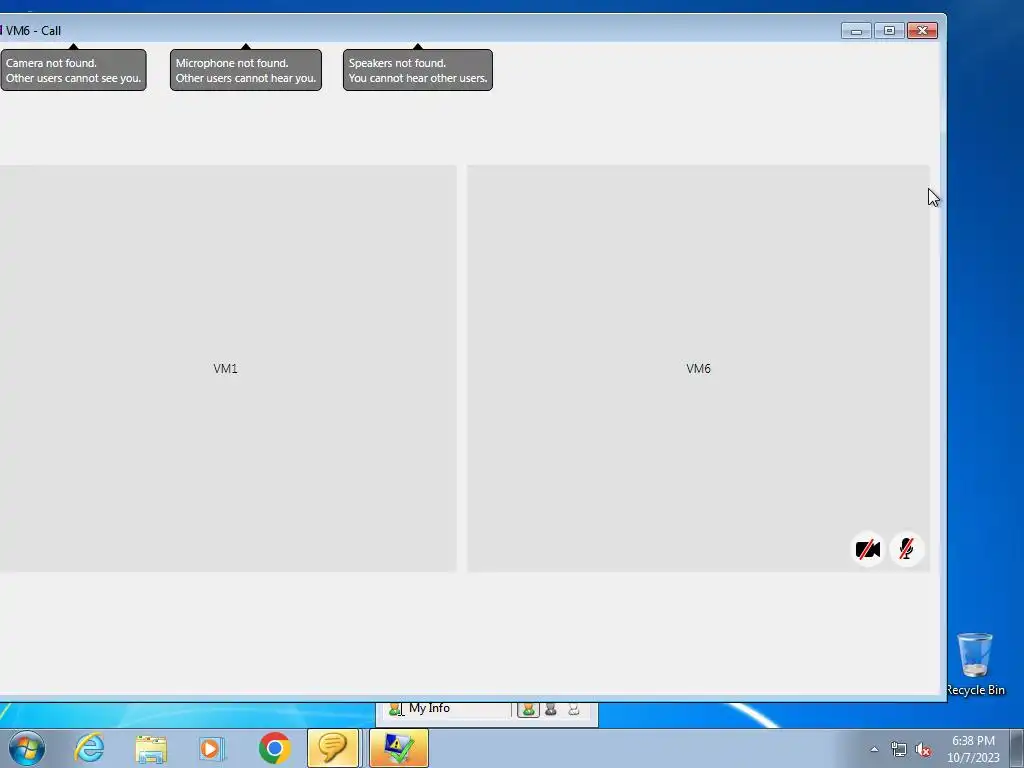Select the green online status icon in messenger window
Viewport: 1024px width, 768px height.
pyautogui.click(x=528, y=709)
